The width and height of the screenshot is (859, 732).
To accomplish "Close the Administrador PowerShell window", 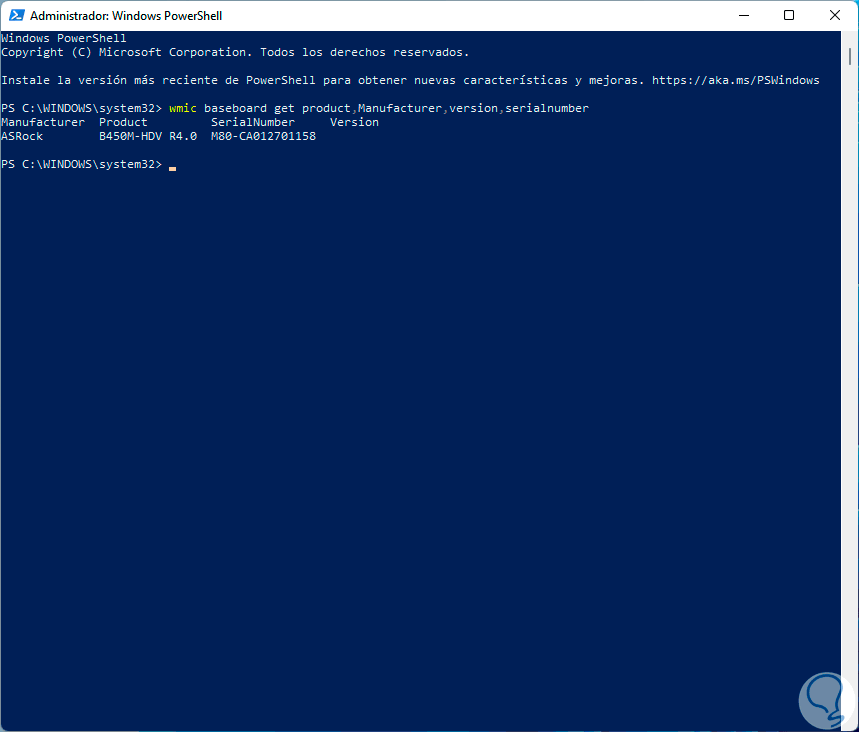I will pos(834,15).
